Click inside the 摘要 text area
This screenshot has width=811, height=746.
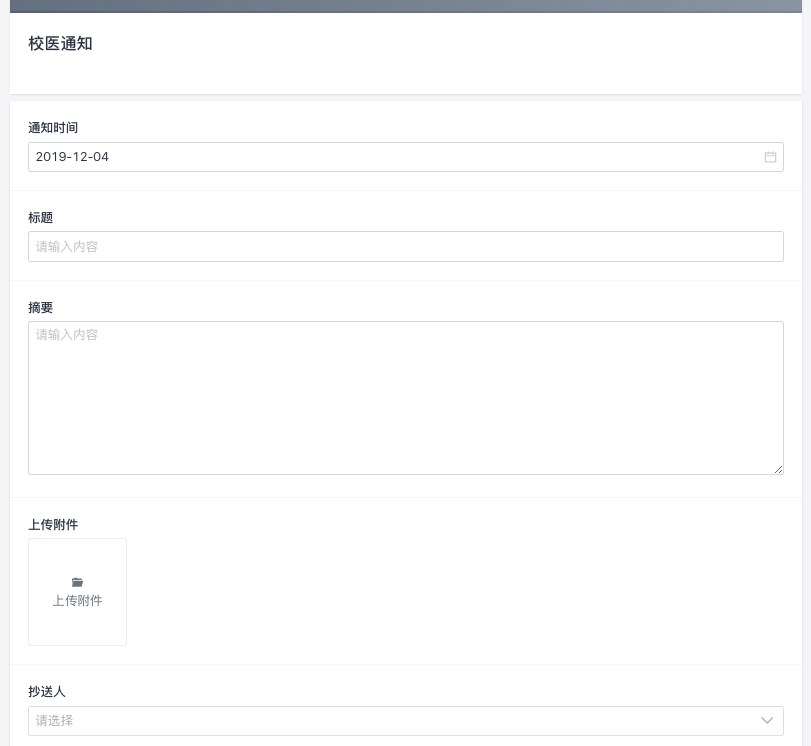(406, 398)
